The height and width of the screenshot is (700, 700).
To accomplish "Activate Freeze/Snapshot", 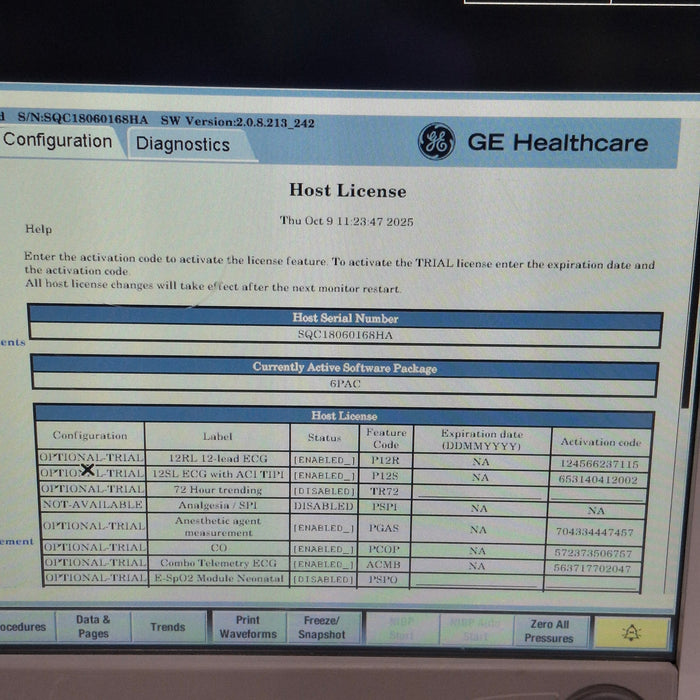I will [322, 627].
